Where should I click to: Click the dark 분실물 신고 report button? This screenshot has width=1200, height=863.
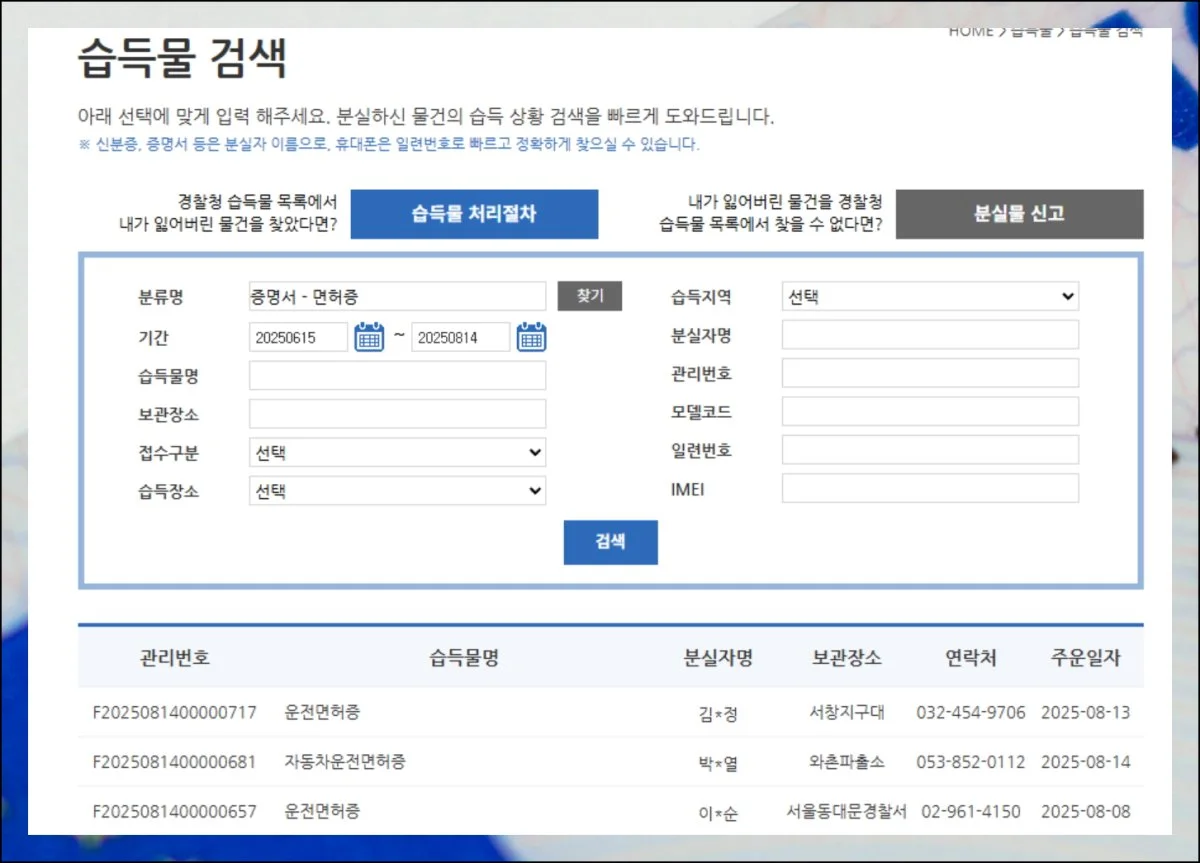[x=1019, y=214]
